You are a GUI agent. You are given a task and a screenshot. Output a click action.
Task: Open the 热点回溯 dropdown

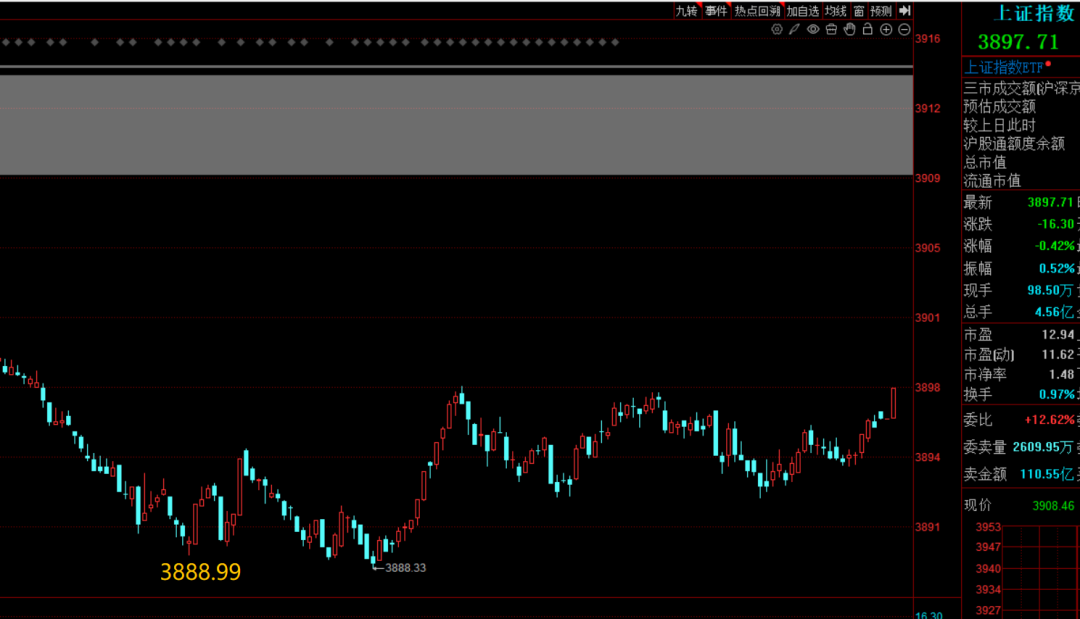[x=757, y=11]
